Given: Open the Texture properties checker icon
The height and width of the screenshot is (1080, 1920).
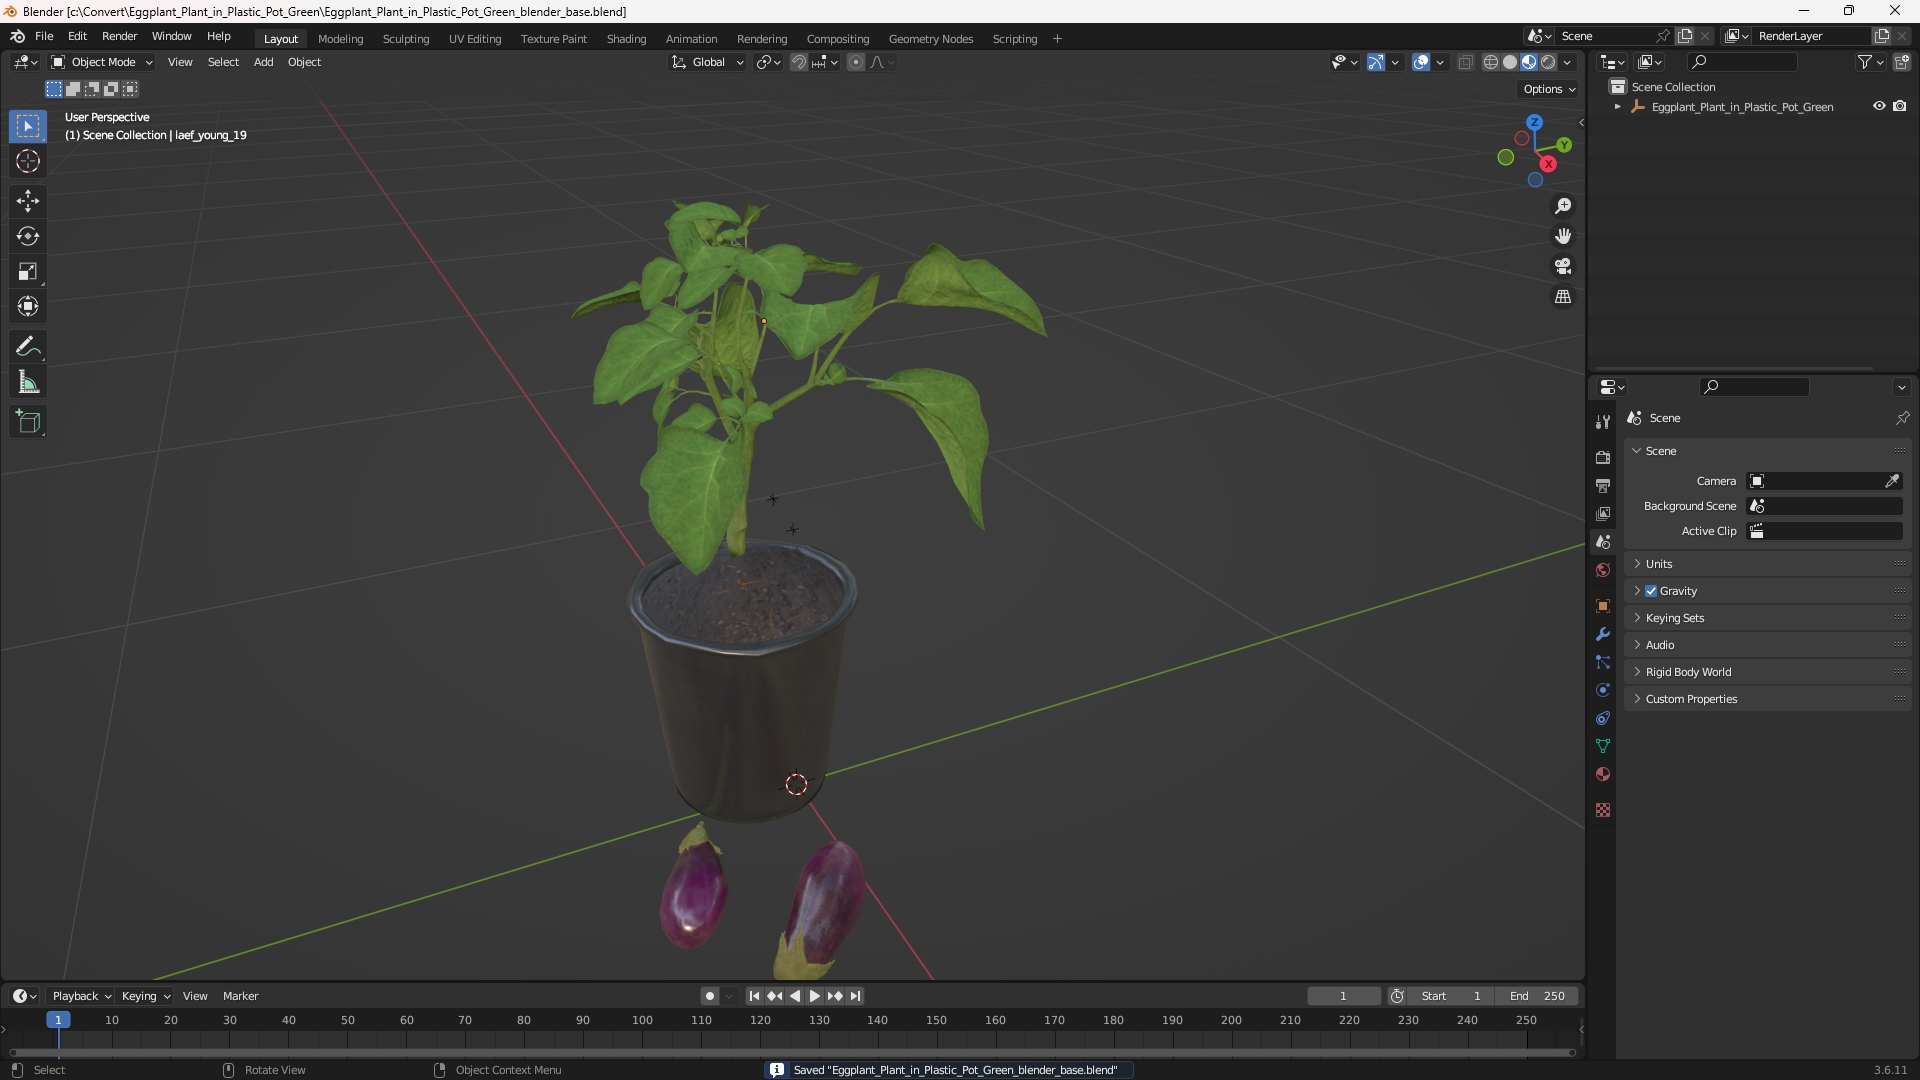Looking at the screenshot, I should click(1603, 810).
